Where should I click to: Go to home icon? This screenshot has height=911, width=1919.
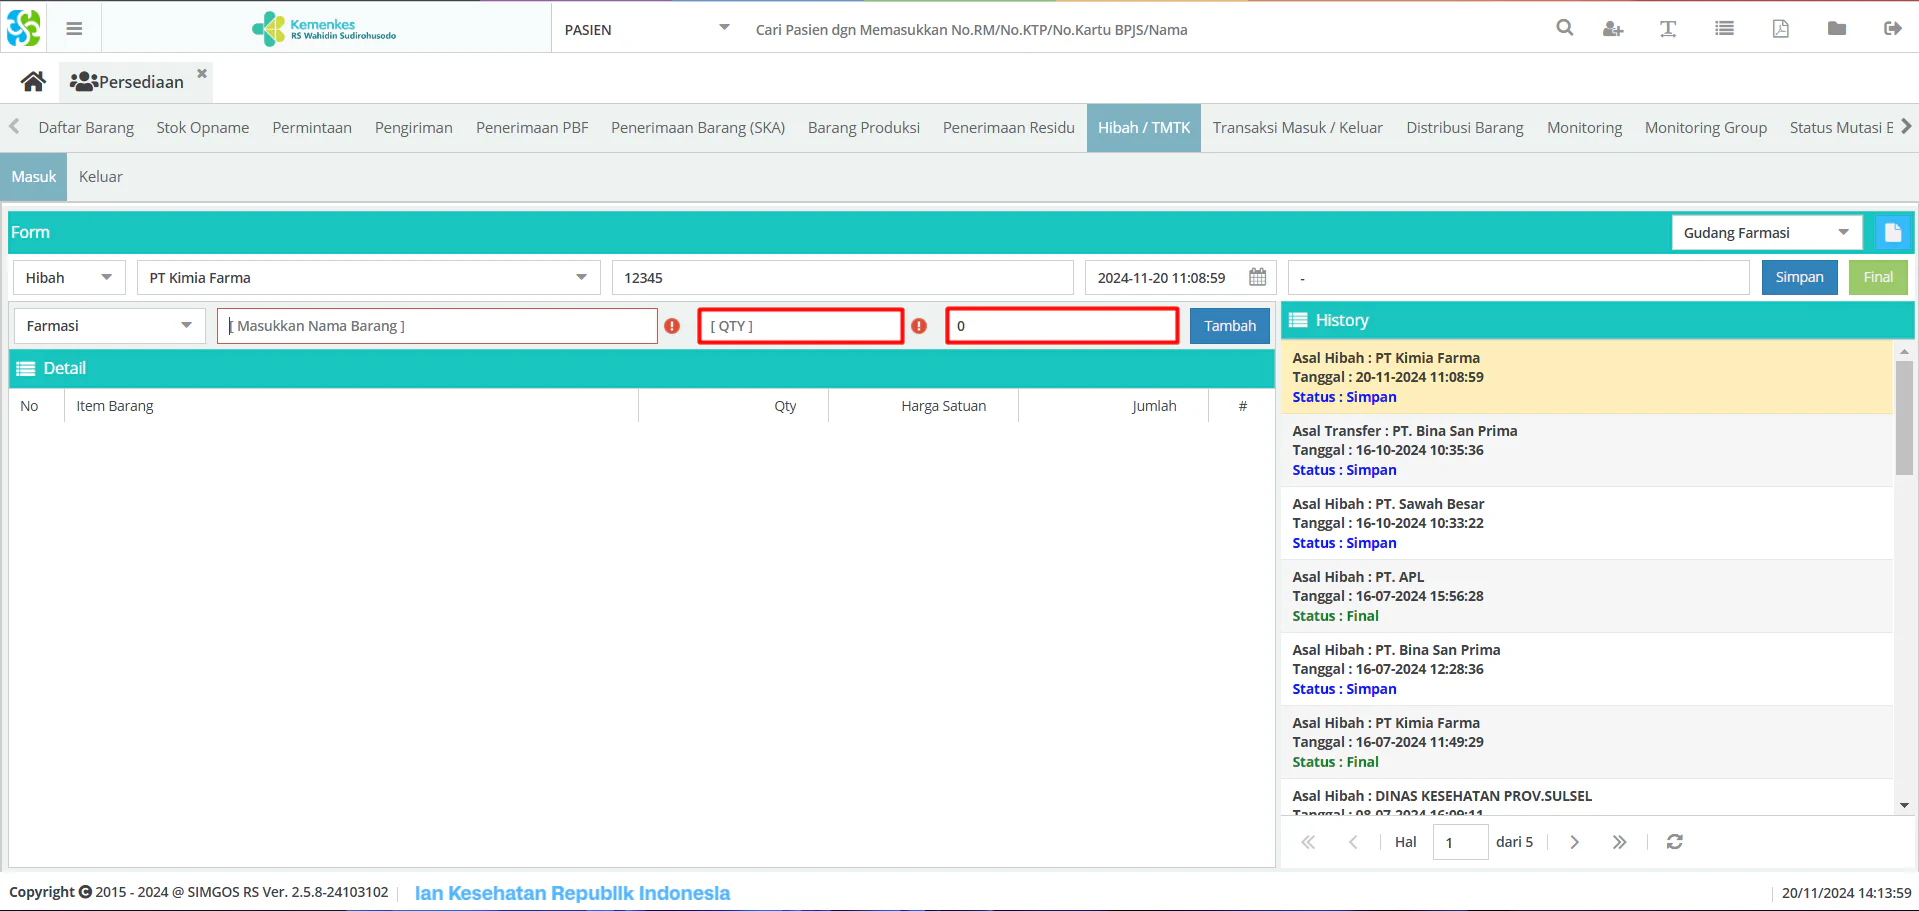pos(33,81)
